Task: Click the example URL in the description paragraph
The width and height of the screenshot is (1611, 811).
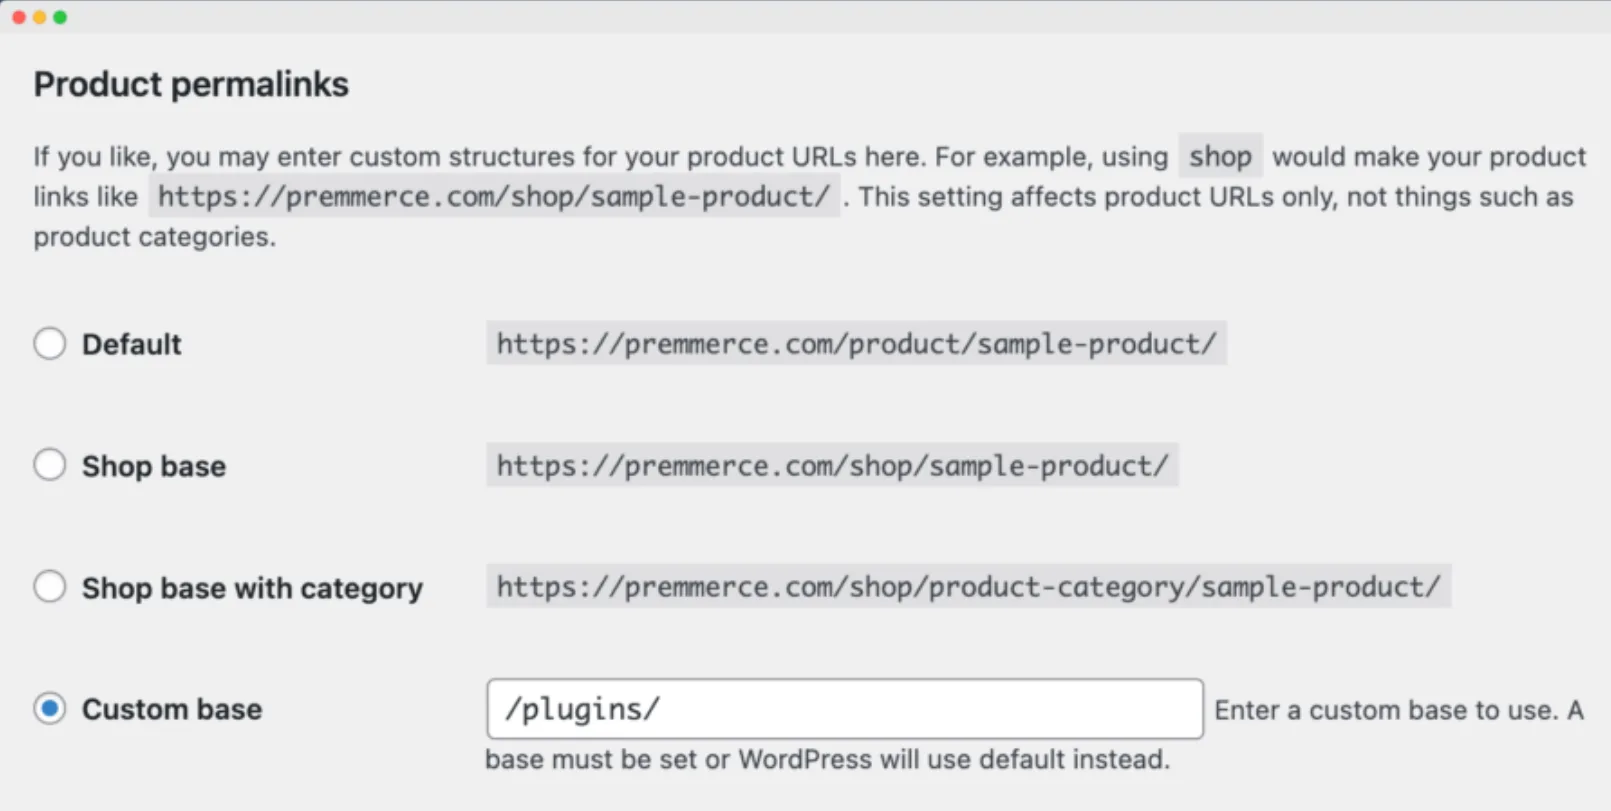Action: click(494, 196)
